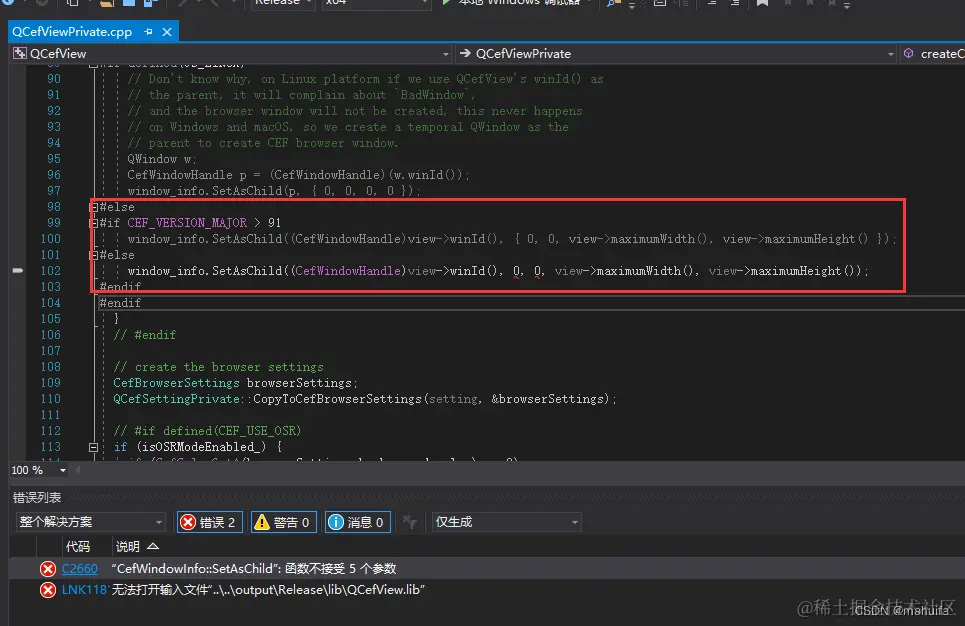Toggle the 消息 0 messages filter
Image resolution: width=965 pixels, height=626 pixels.
[358, 522]
